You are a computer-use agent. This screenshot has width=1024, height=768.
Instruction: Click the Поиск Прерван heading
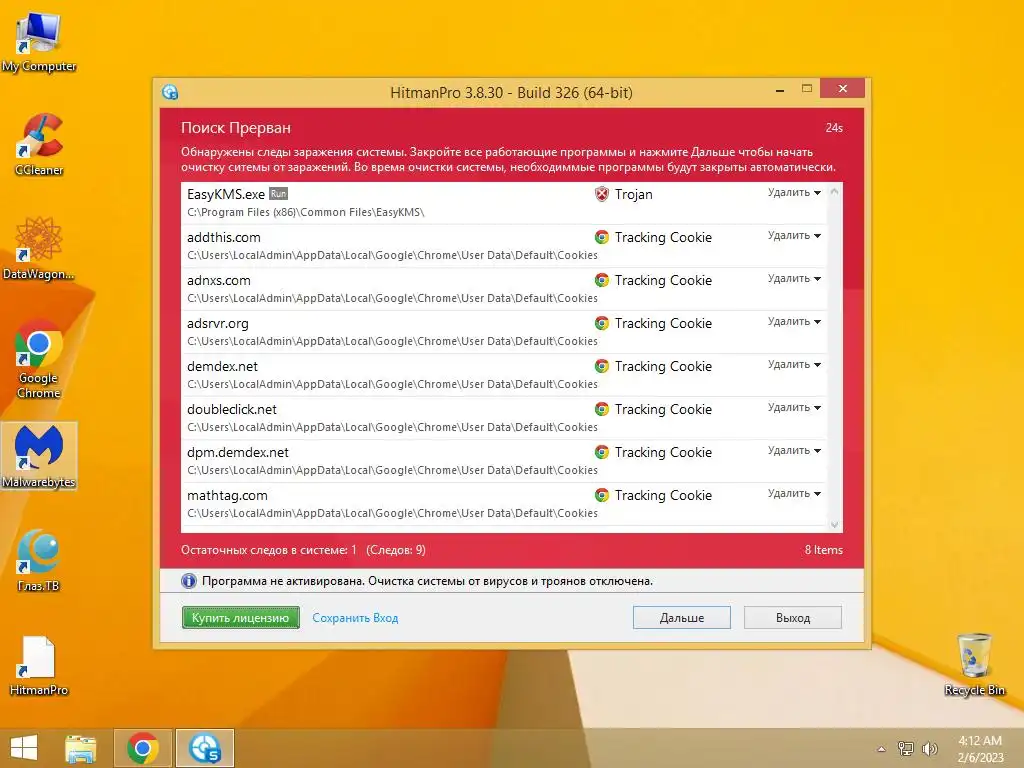(236, 128)
